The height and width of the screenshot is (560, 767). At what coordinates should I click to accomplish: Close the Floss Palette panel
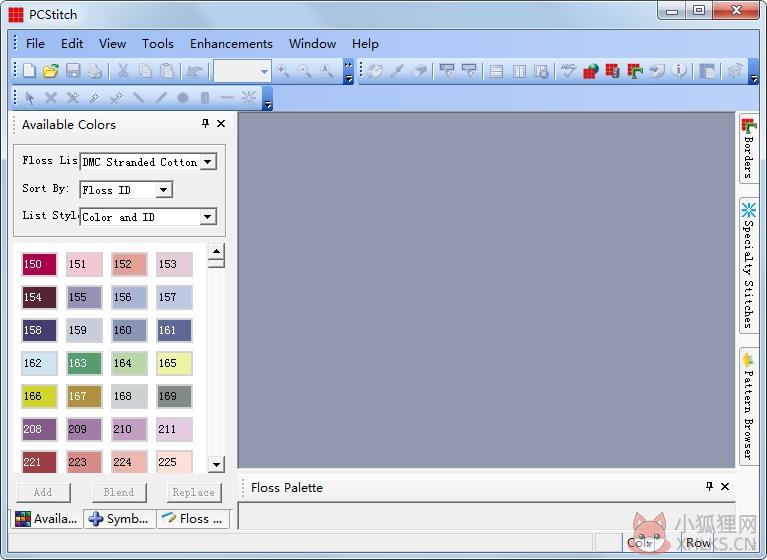coord(725,487)
